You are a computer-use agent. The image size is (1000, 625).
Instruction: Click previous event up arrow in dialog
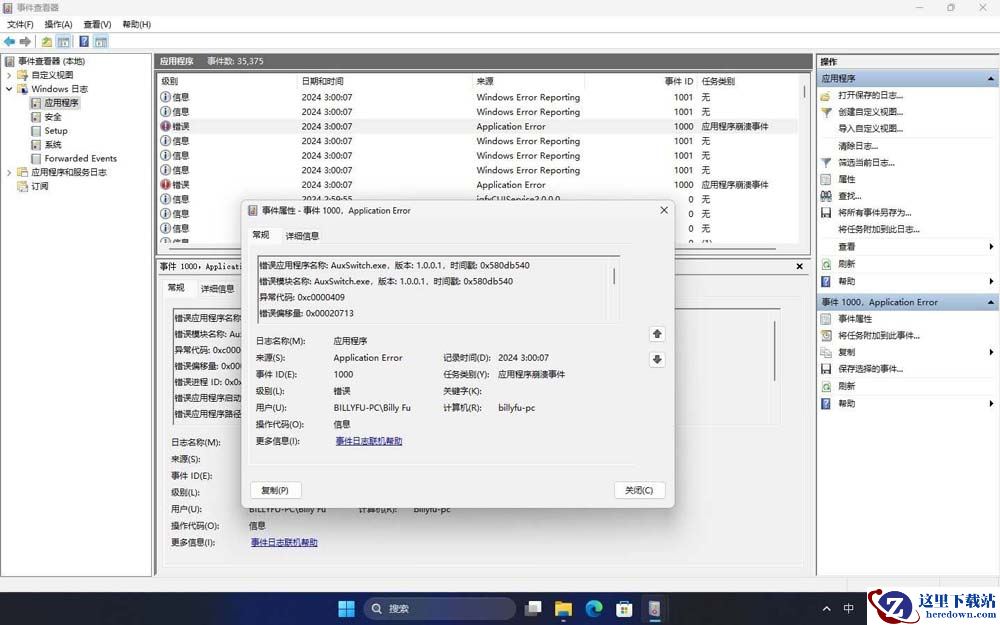point(657,334)
